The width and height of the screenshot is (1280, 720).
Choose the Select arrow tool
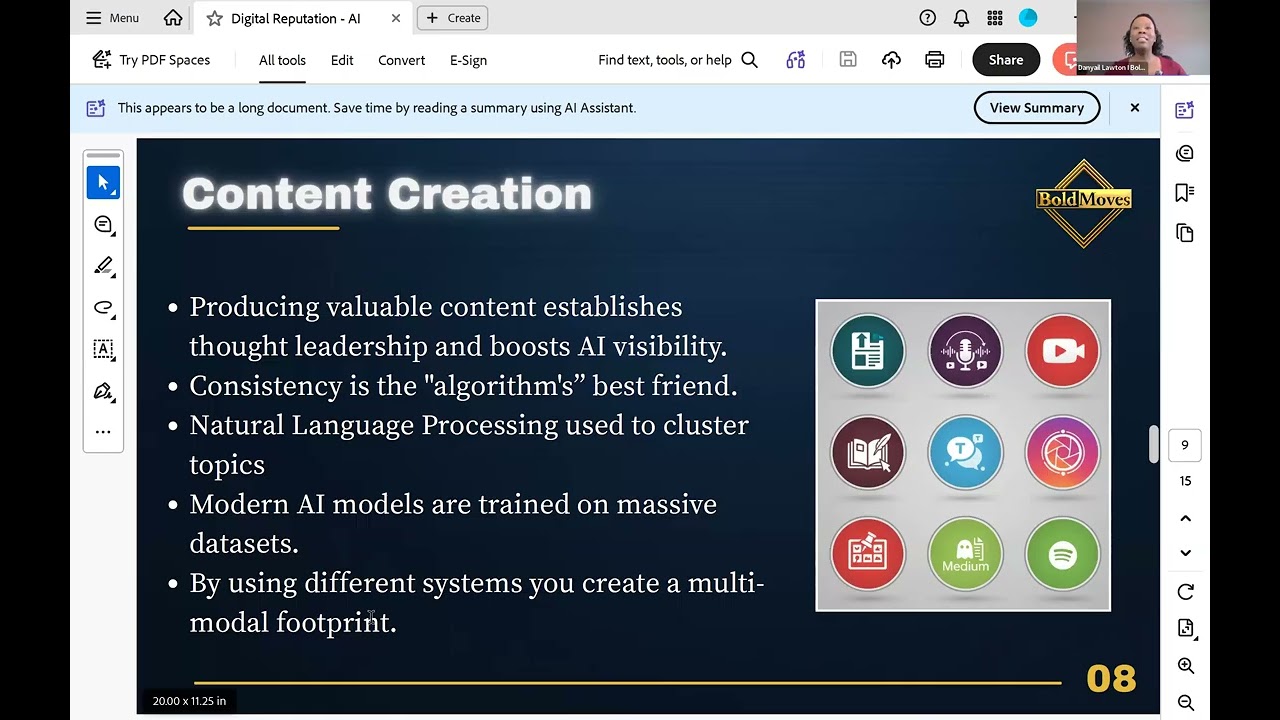(x=103, y=183)
